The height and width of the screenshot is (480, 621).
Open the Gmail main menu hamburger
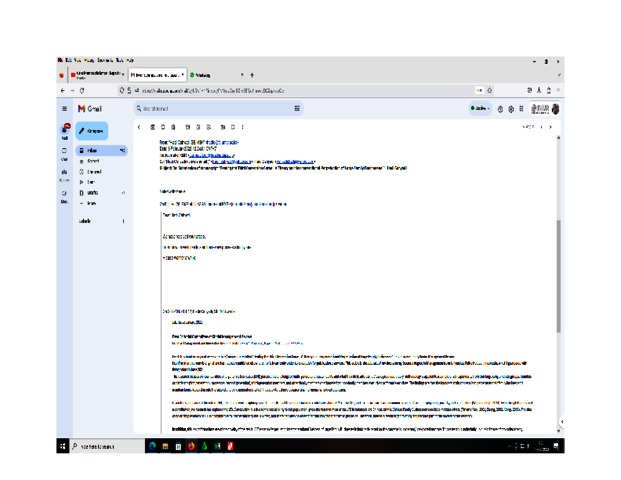(66, 108)
